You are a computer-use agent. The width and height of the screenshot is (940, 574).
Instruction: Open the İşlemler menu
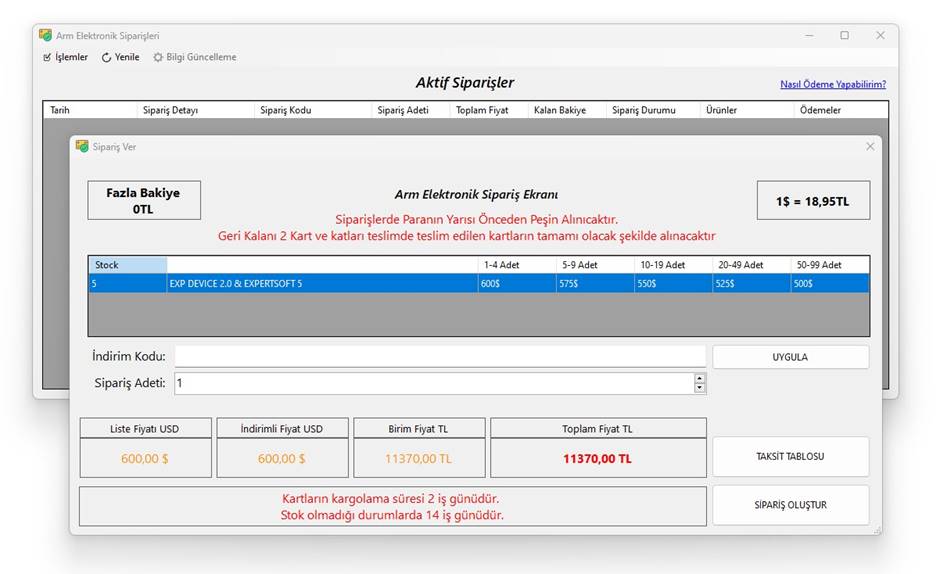tap(65, 57)
